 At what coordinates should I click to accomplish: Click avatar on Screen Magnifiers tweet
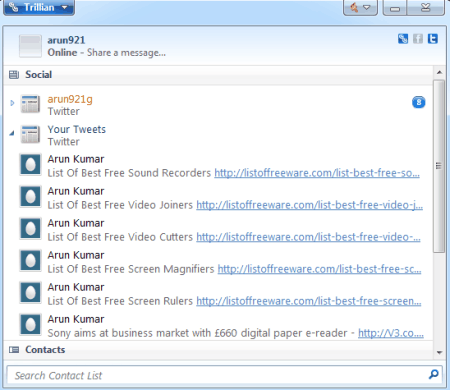point(30,260)
